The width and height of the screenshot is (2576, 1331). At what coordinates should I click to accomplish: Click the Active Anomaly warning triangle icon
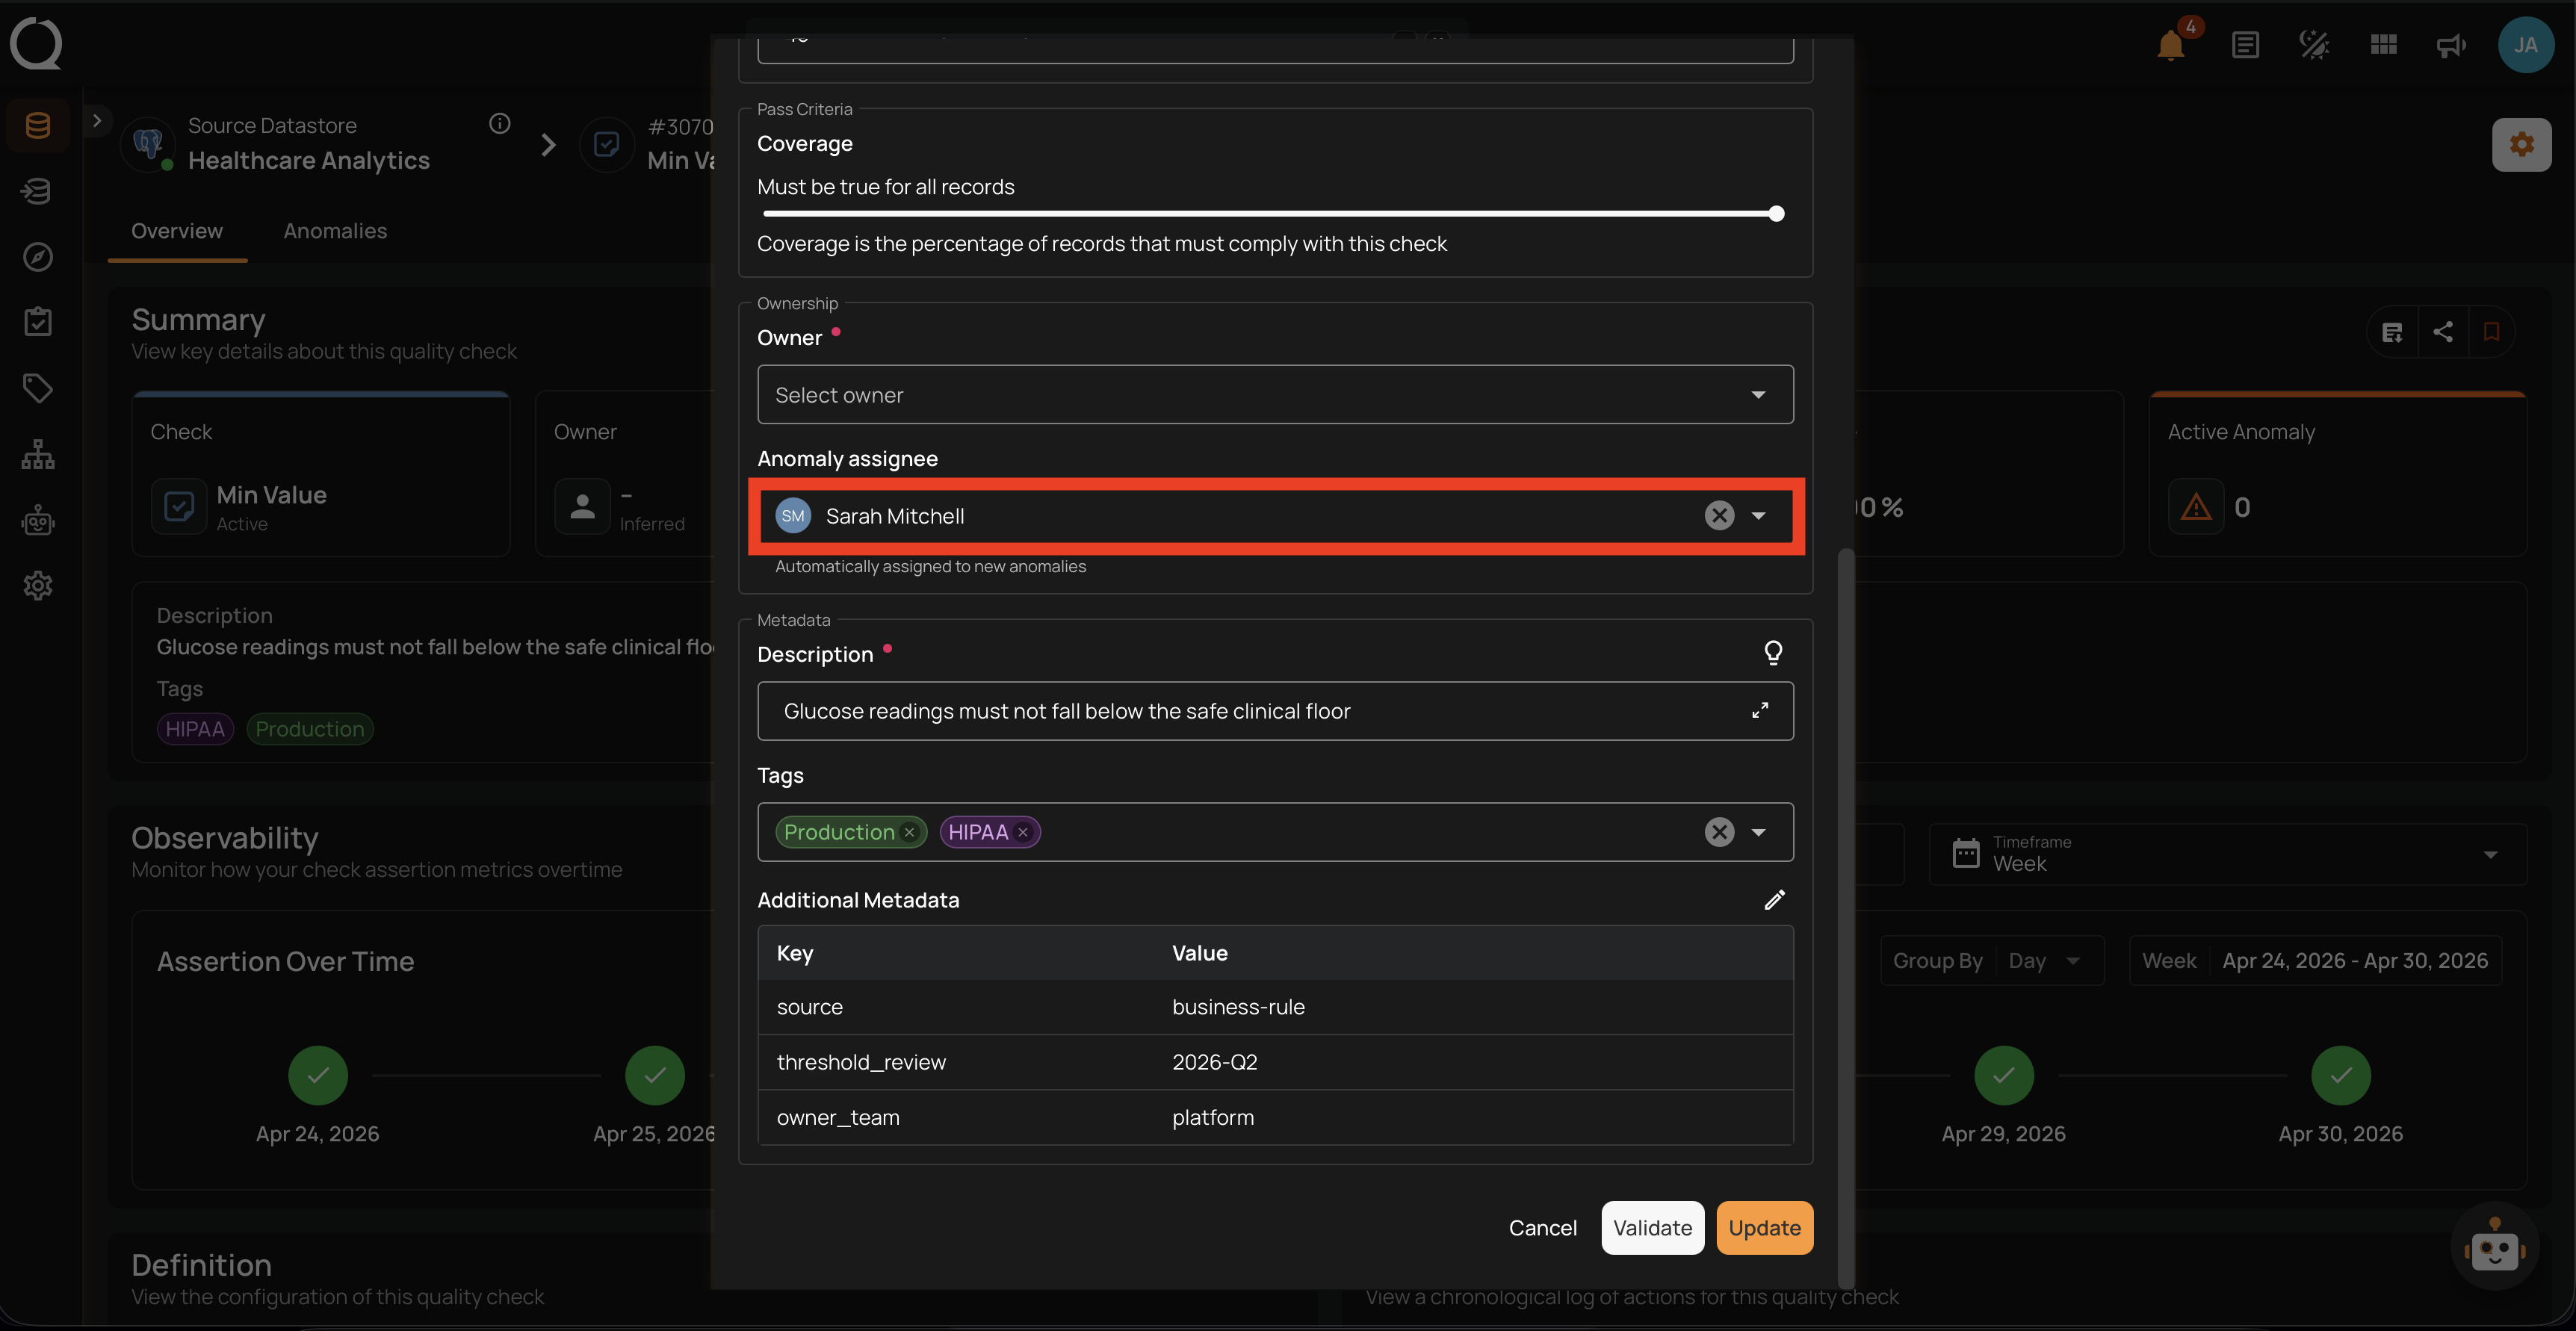(2196, 507)
